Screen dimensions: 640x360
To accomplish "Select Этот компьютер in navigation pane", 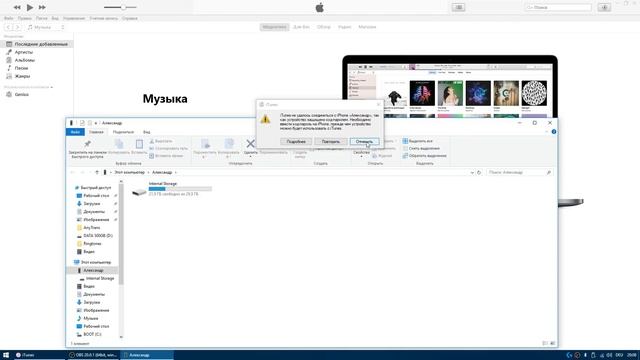I will [93, 262].
